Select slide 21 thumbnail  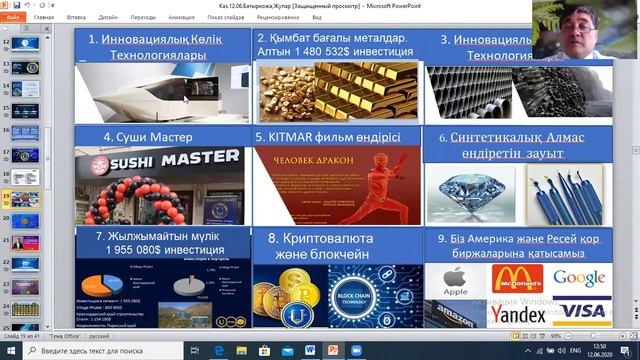[x=25, y=243]
